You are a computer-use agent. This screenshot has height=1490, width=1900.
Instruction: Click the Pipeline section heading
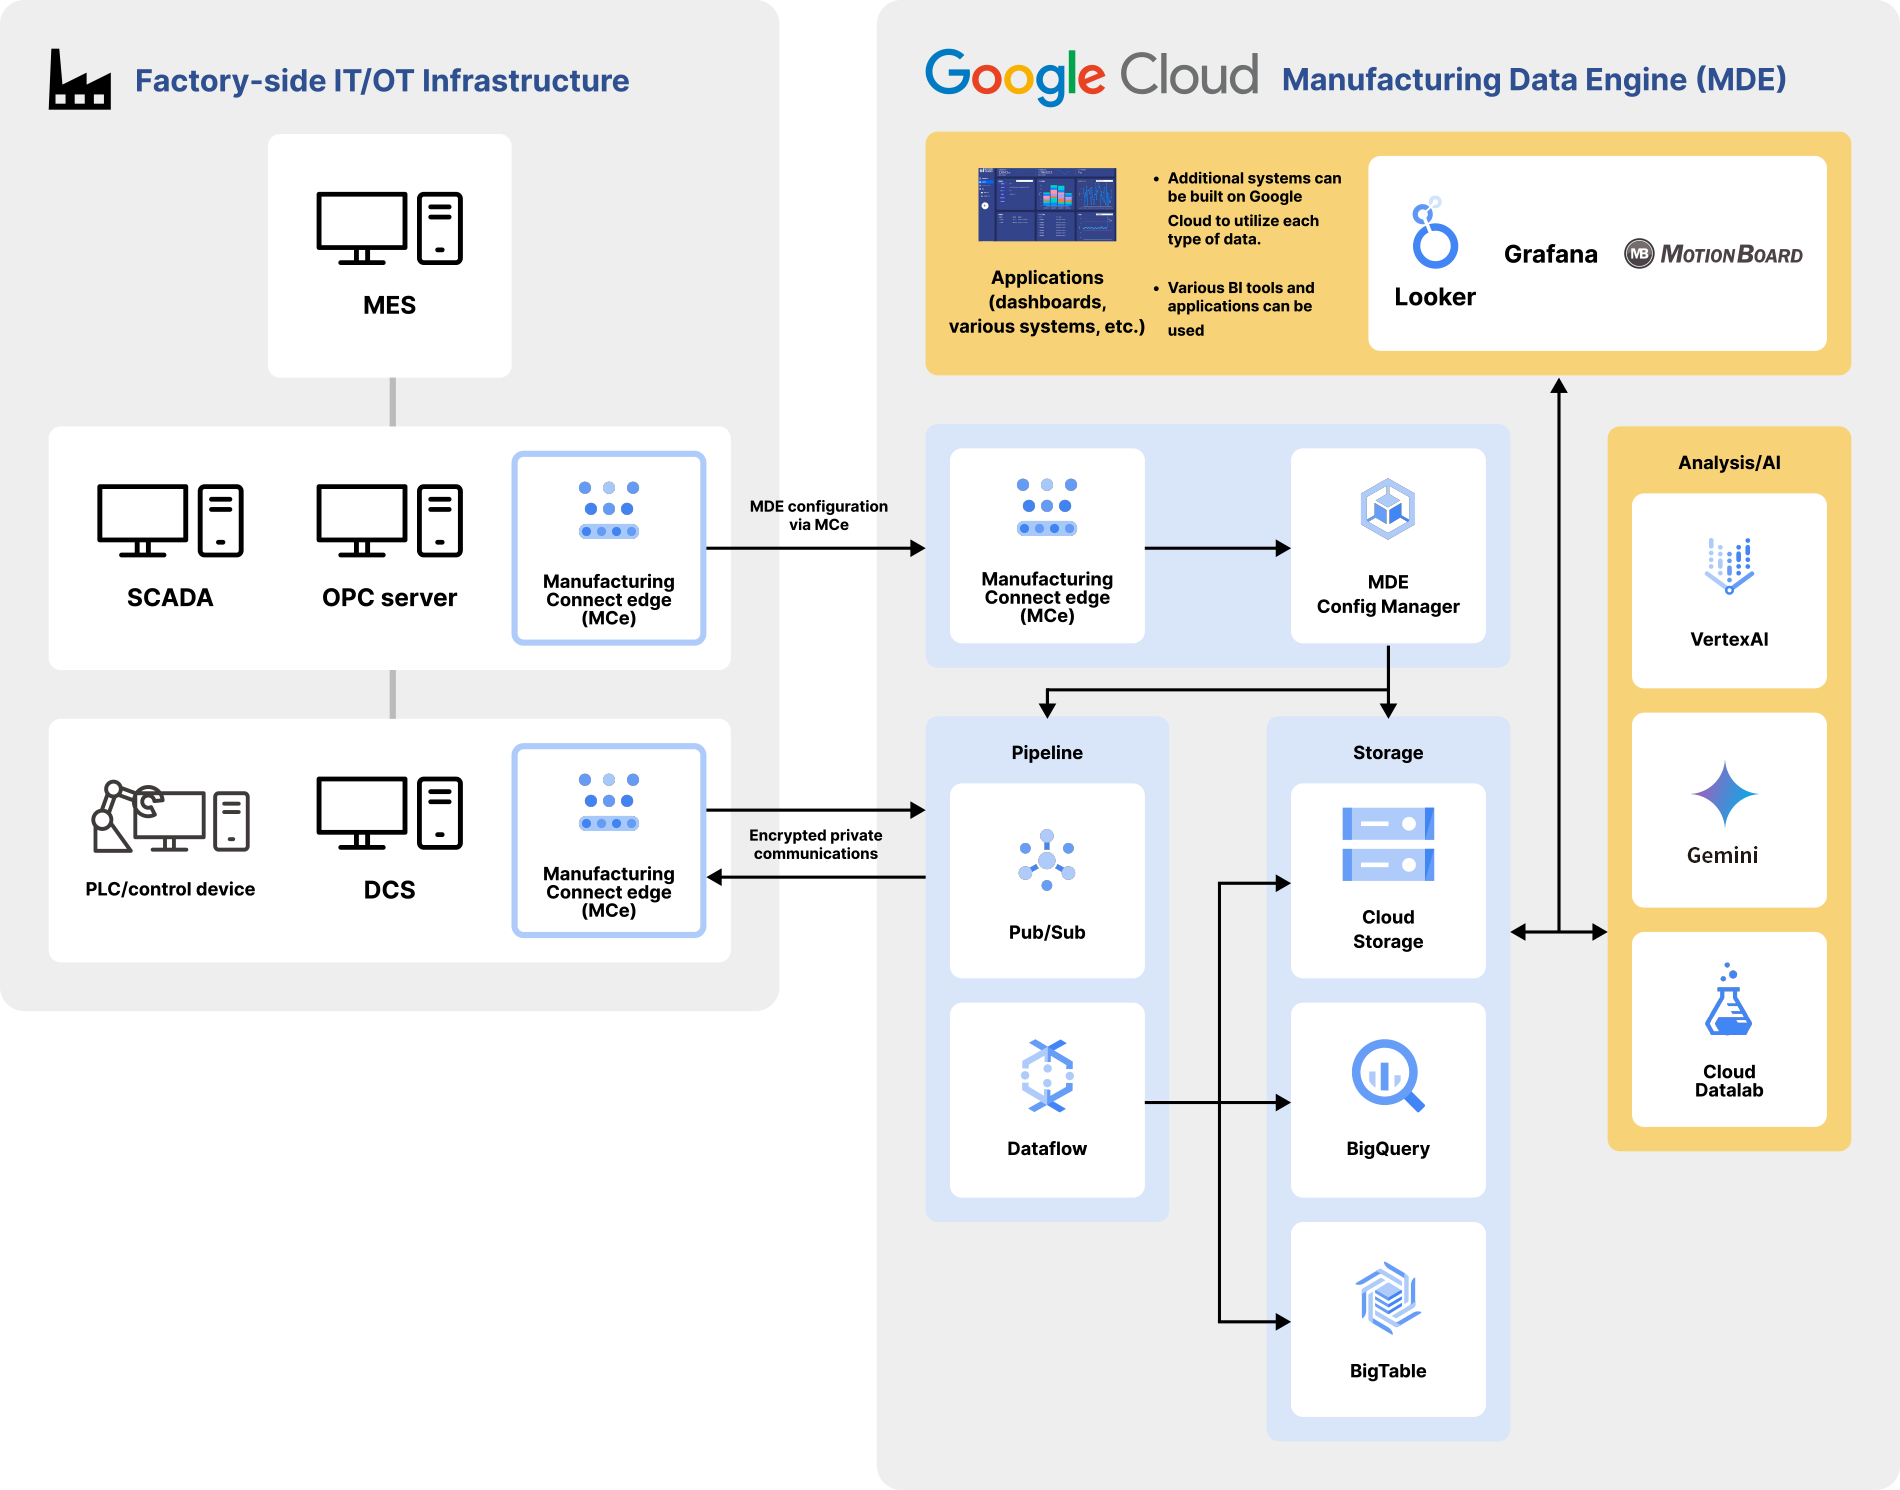tap(1047, 753)
